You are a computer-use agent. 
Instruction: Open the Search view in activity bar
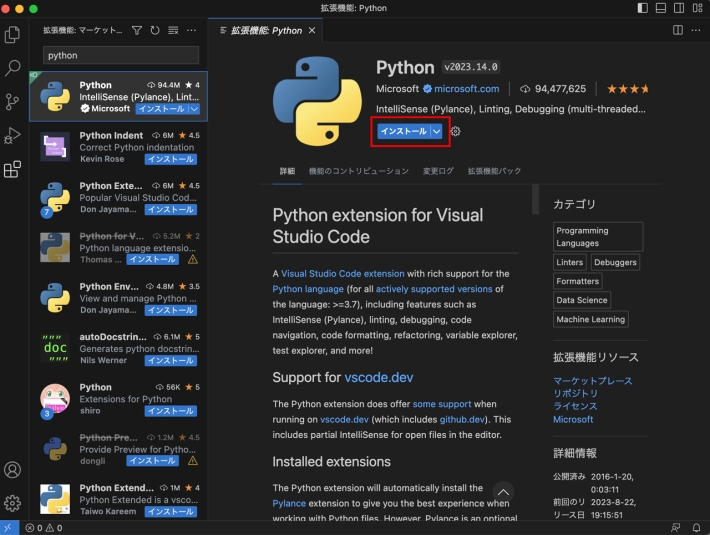pyautogui.click(x=13, y=68)
